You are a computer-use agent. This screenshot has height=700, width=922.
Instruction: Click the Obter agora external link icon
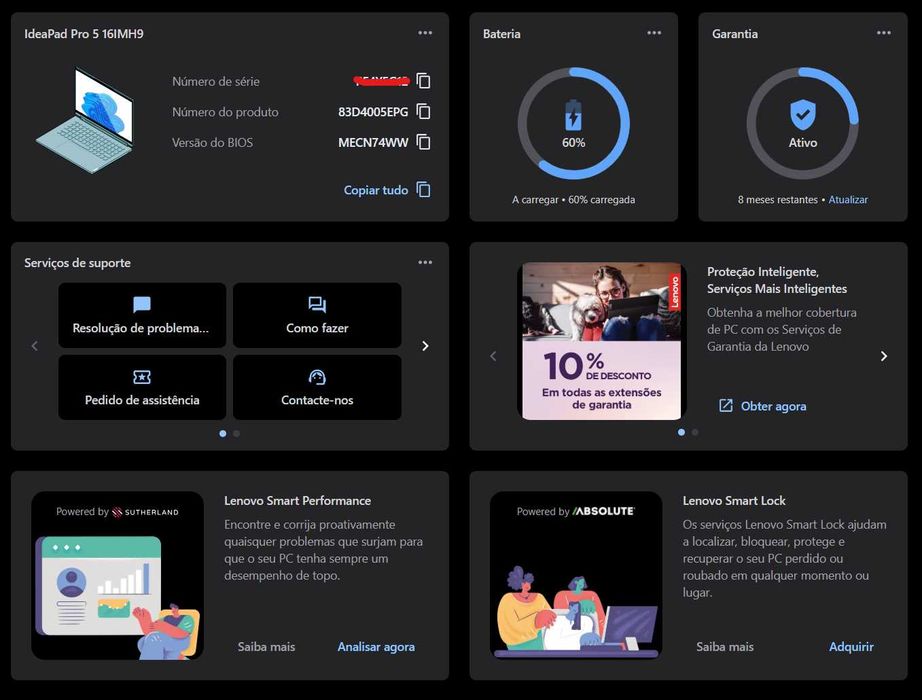tap(726, 405)
